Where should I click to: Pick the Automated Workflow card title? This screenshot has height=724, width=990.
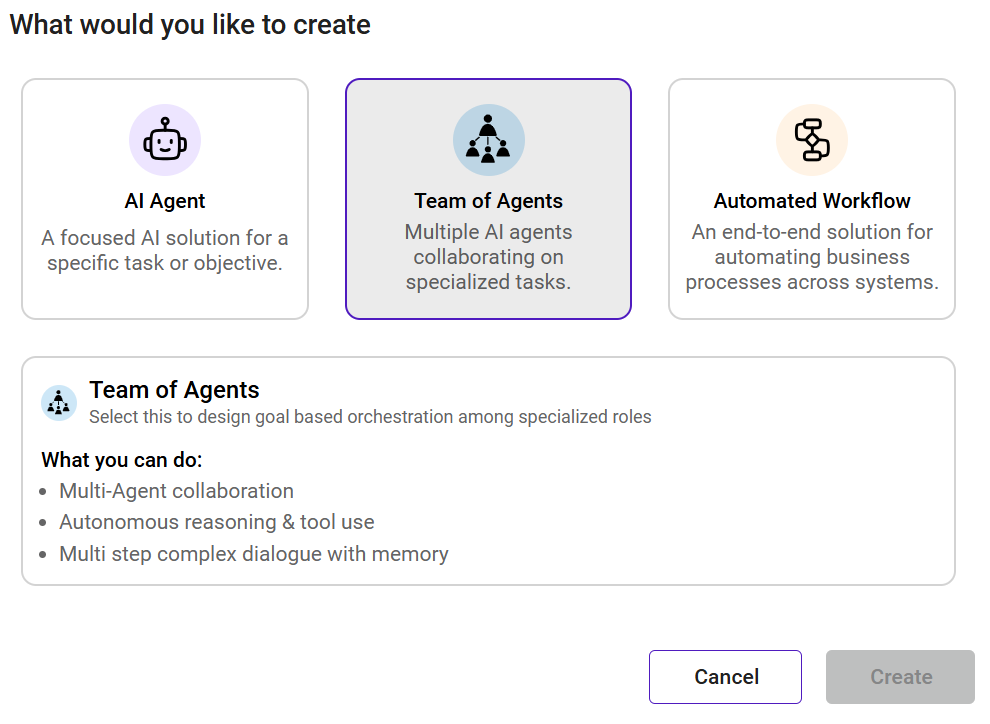point(811,201)
